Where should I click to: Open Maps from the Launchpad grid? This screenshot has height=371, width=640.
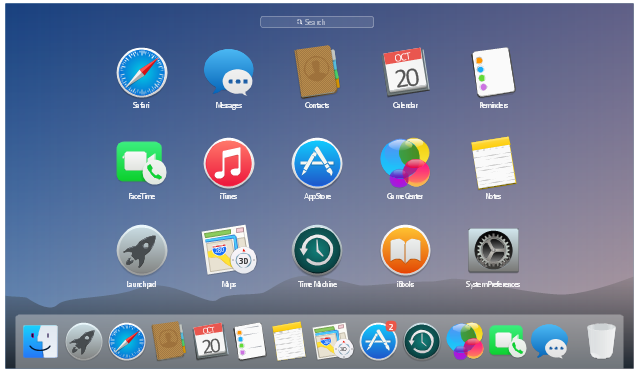click(229, 249)
